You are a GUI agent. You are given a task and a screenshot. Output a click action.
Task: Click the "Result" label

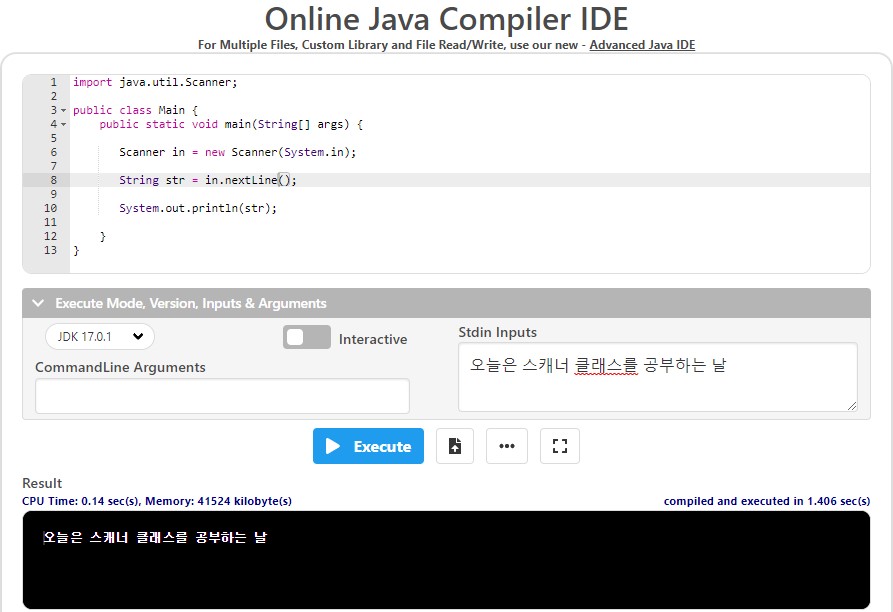(42, 483)
